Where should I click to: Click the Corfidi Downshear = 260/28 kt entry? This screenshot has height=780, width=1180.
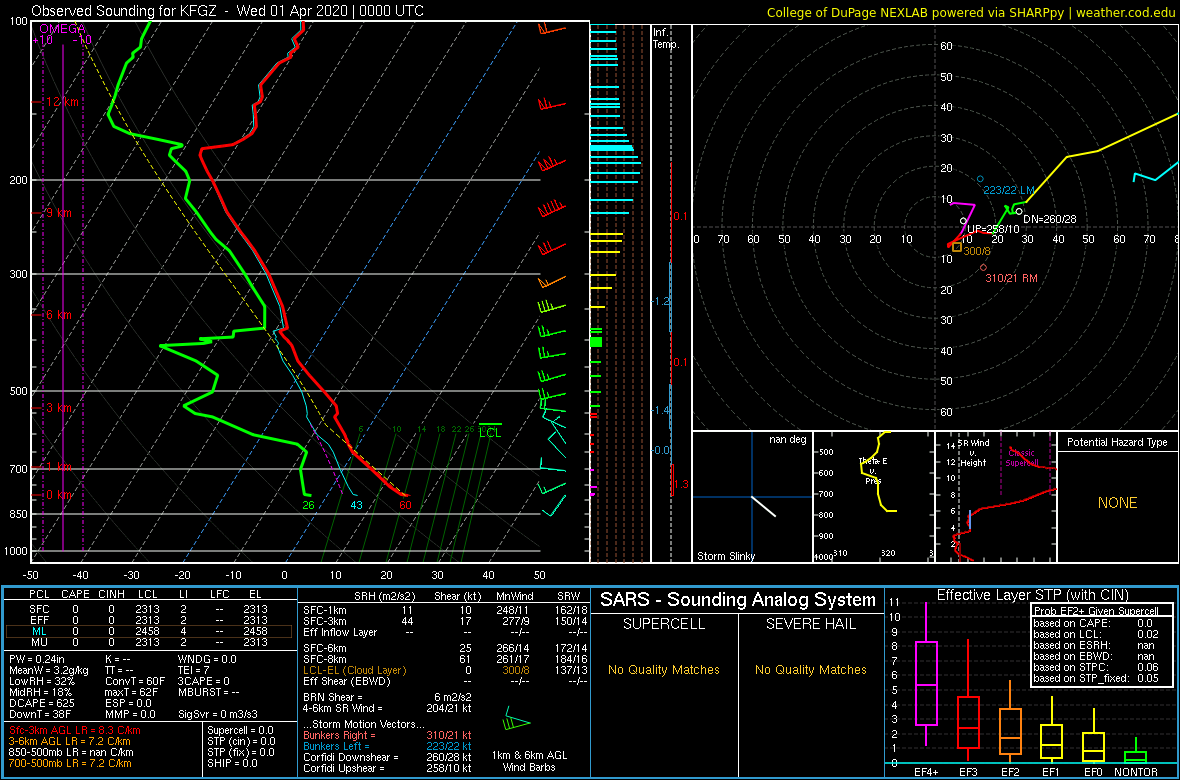coord(388,757)
